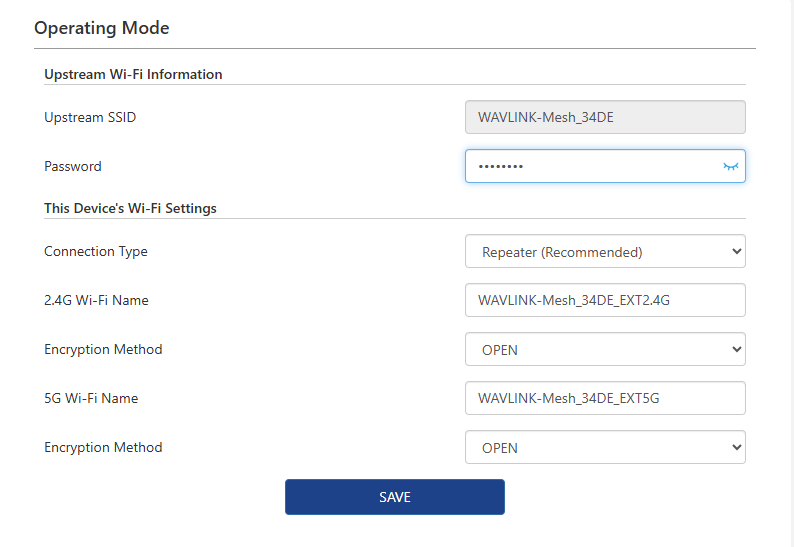Click the Upstream SSID label
The height and width of the screenshot is (547, 794).
90,118
